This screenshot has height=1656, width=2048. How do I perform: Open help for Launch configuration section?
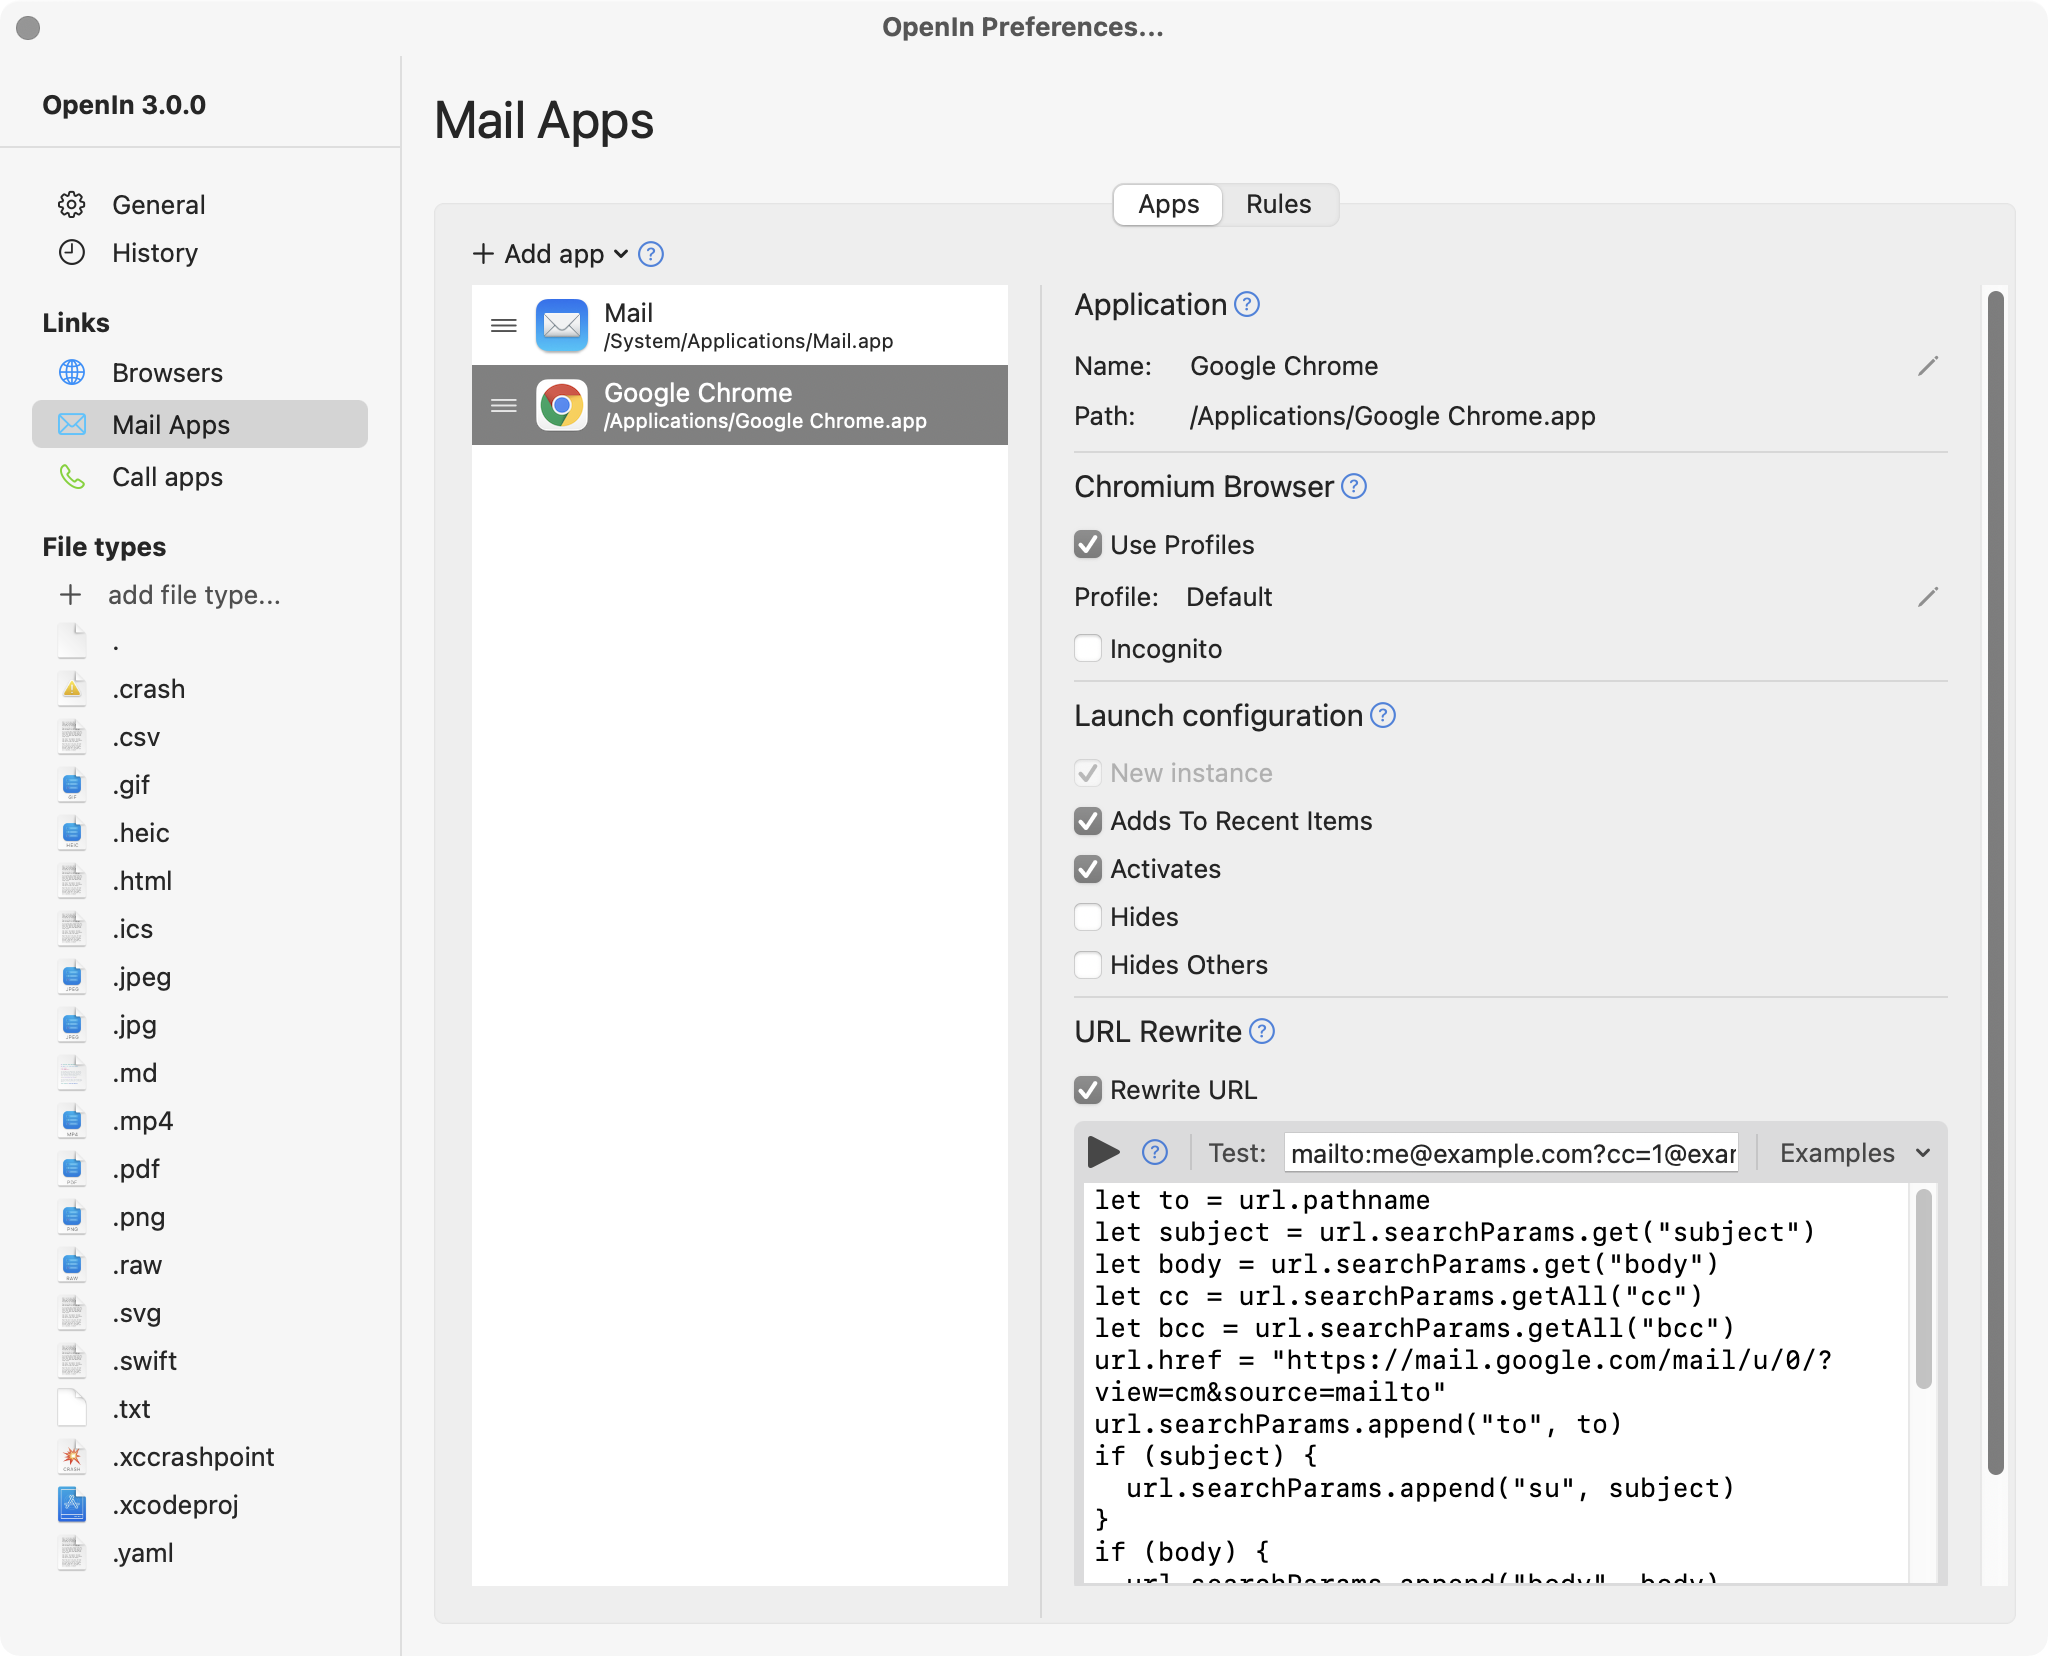[1383, 715]
